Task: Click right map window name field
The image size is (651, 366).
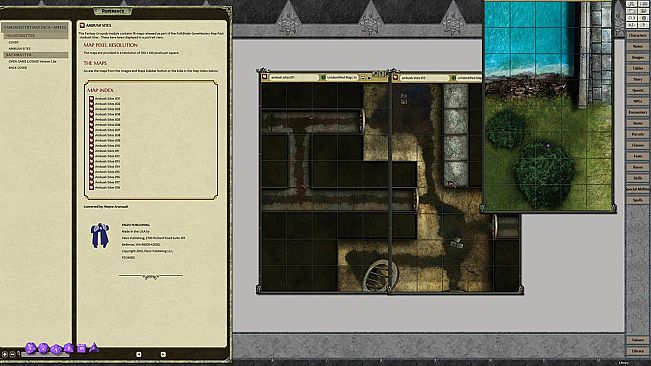Action: 424,78
